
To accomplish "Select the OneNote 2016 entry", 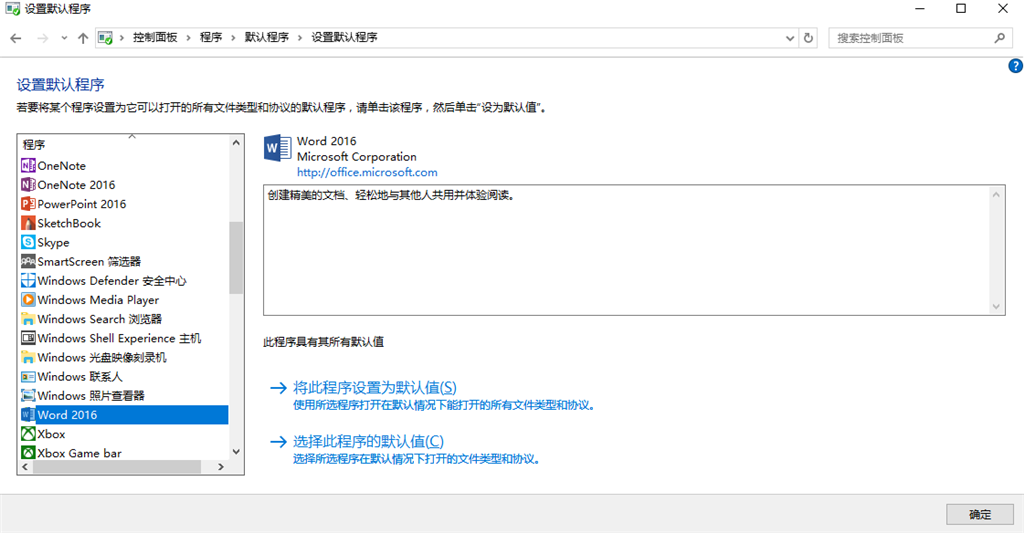I will (x=76, y=185).
